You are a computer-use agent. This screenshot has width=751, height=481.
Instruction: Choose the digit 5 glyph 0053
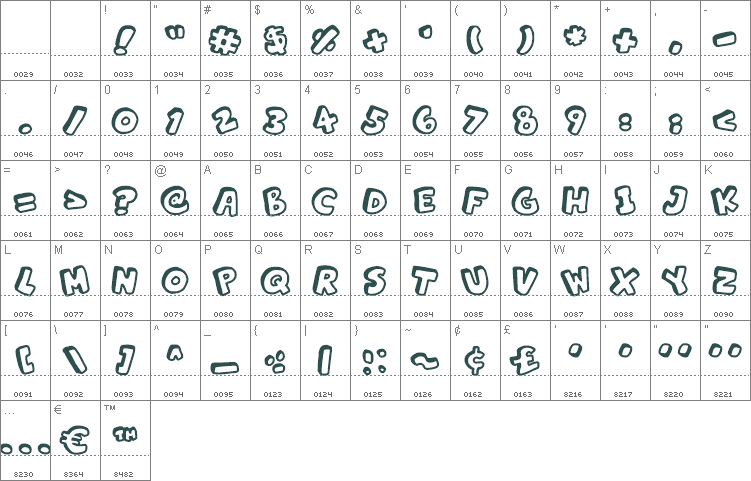point(375,120)
